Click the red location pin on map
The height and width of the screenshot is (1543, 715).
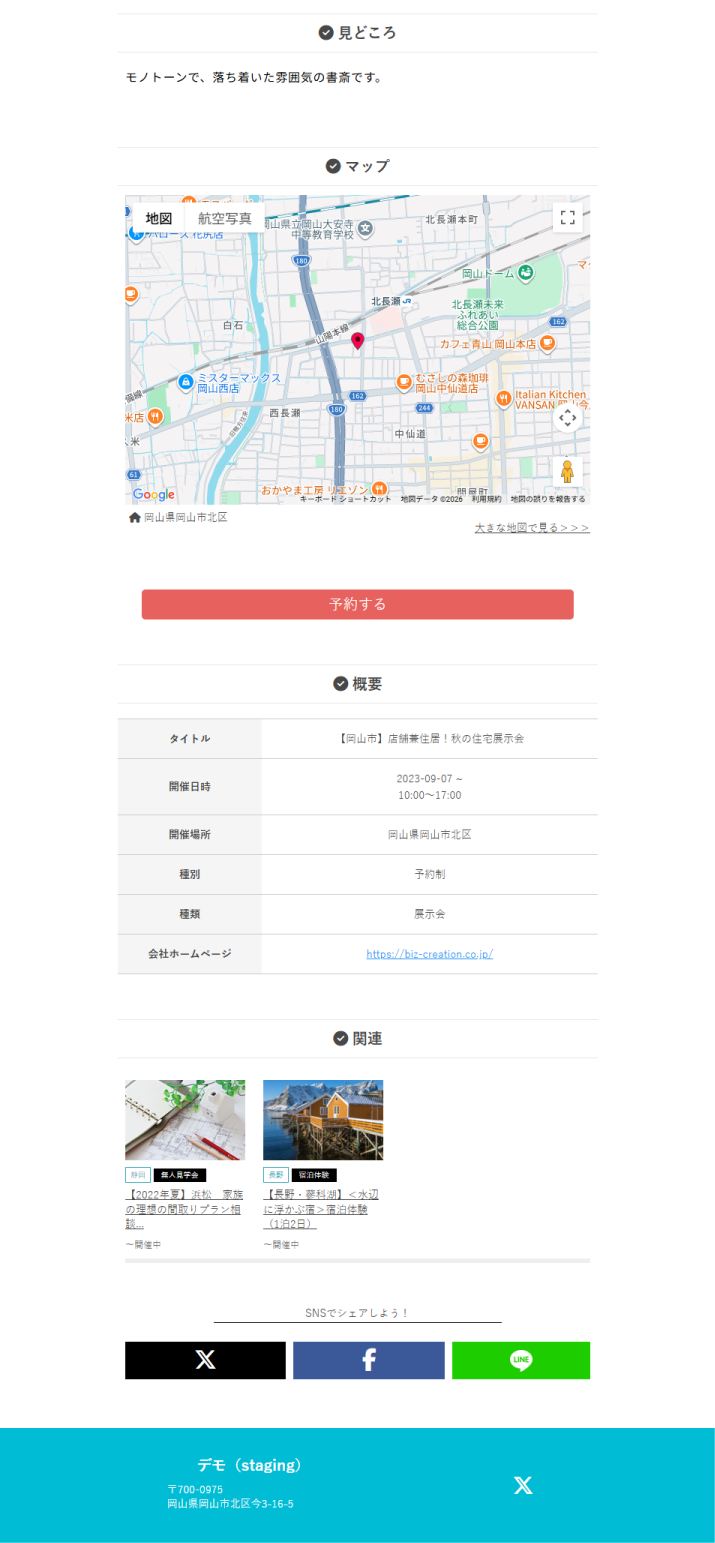pos(358,341)
